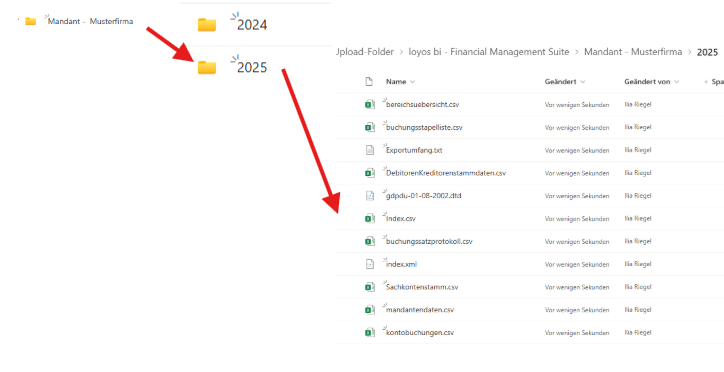724x372 pixels.
Task: Open the file buchungsstapelliste.csv
Action: pos(424,127)
